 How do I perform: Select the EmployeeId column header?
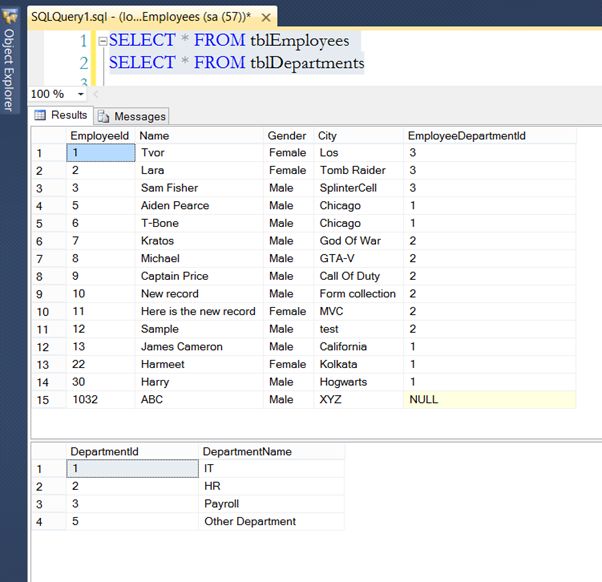[100, 136]
